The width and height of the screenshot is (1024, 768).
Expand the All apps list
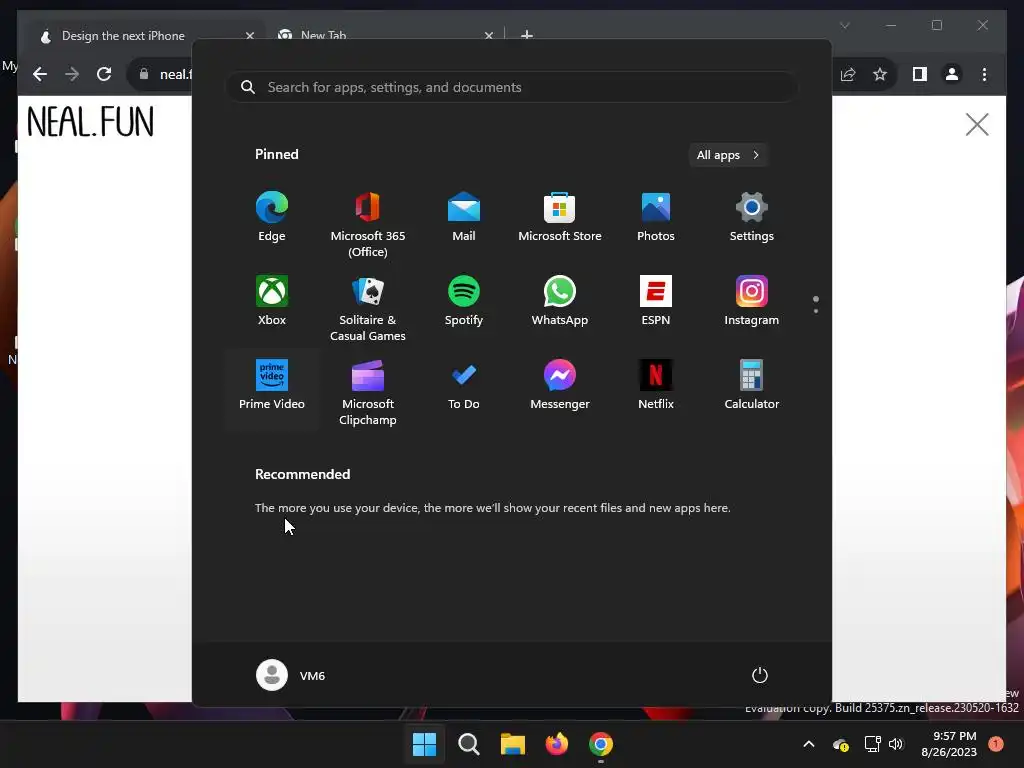click(728, 155)
